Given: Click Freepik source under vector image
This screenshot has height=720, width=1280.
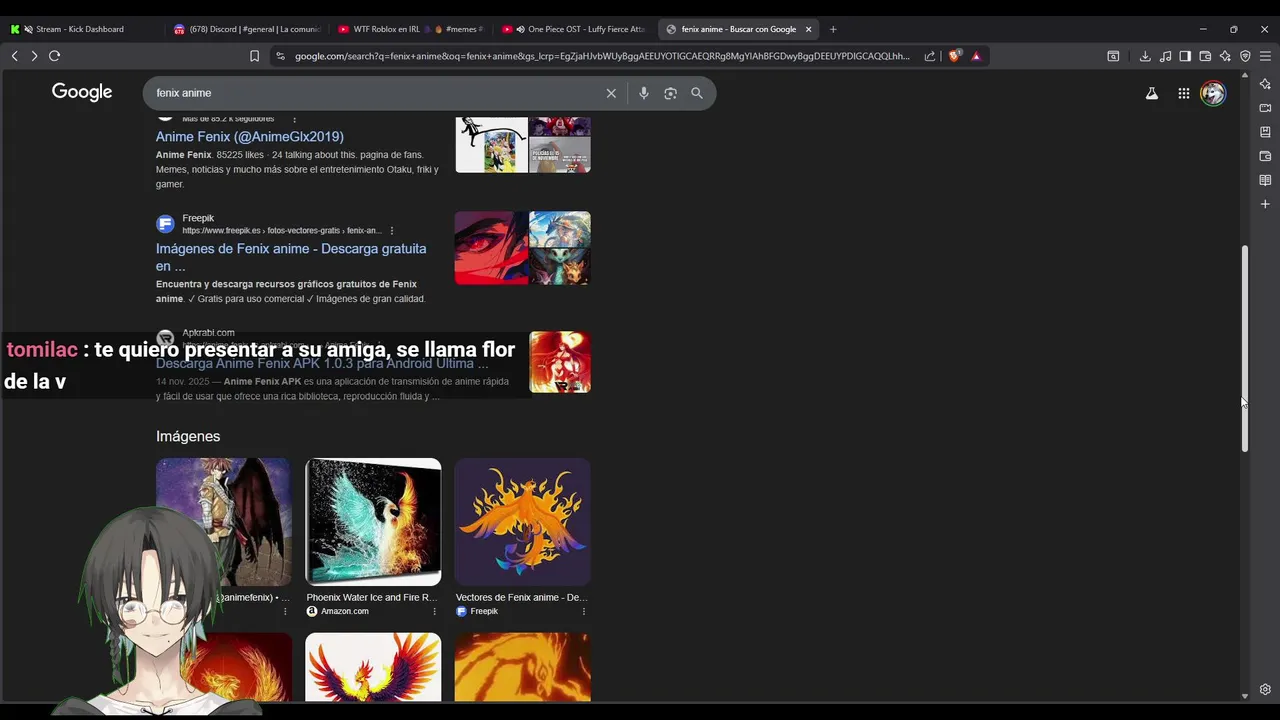Looking at the screenshot, I should click(x=484, y=611).
